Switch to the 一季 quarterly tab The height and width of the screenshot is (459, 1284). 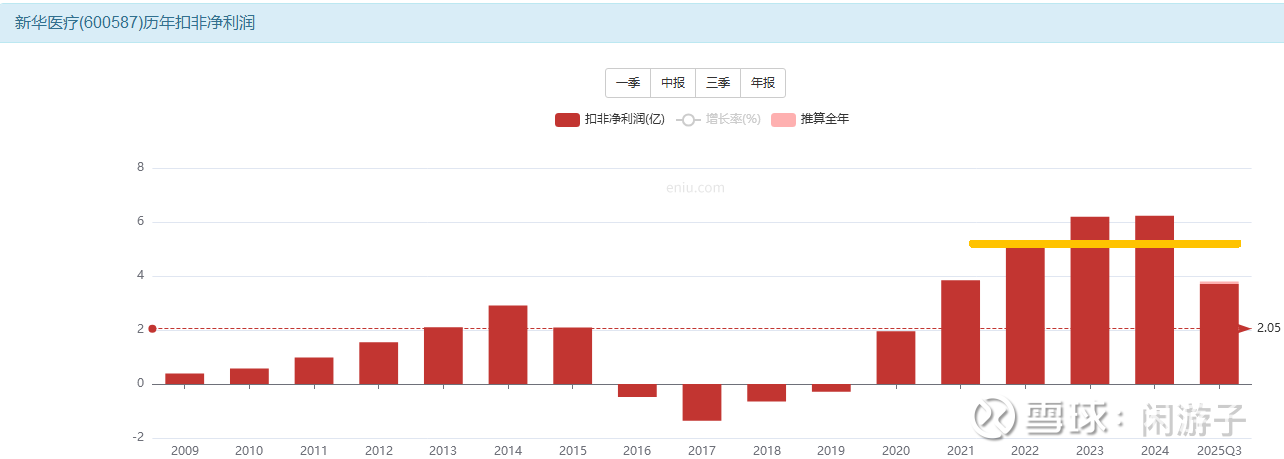(628, 83)
